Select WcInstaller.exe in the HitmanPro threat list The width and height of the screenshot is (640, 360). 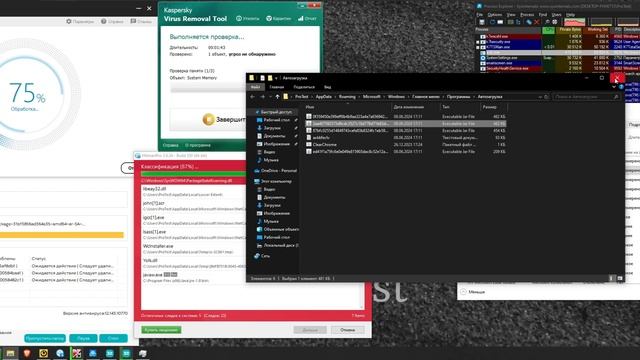click(158, 246)
